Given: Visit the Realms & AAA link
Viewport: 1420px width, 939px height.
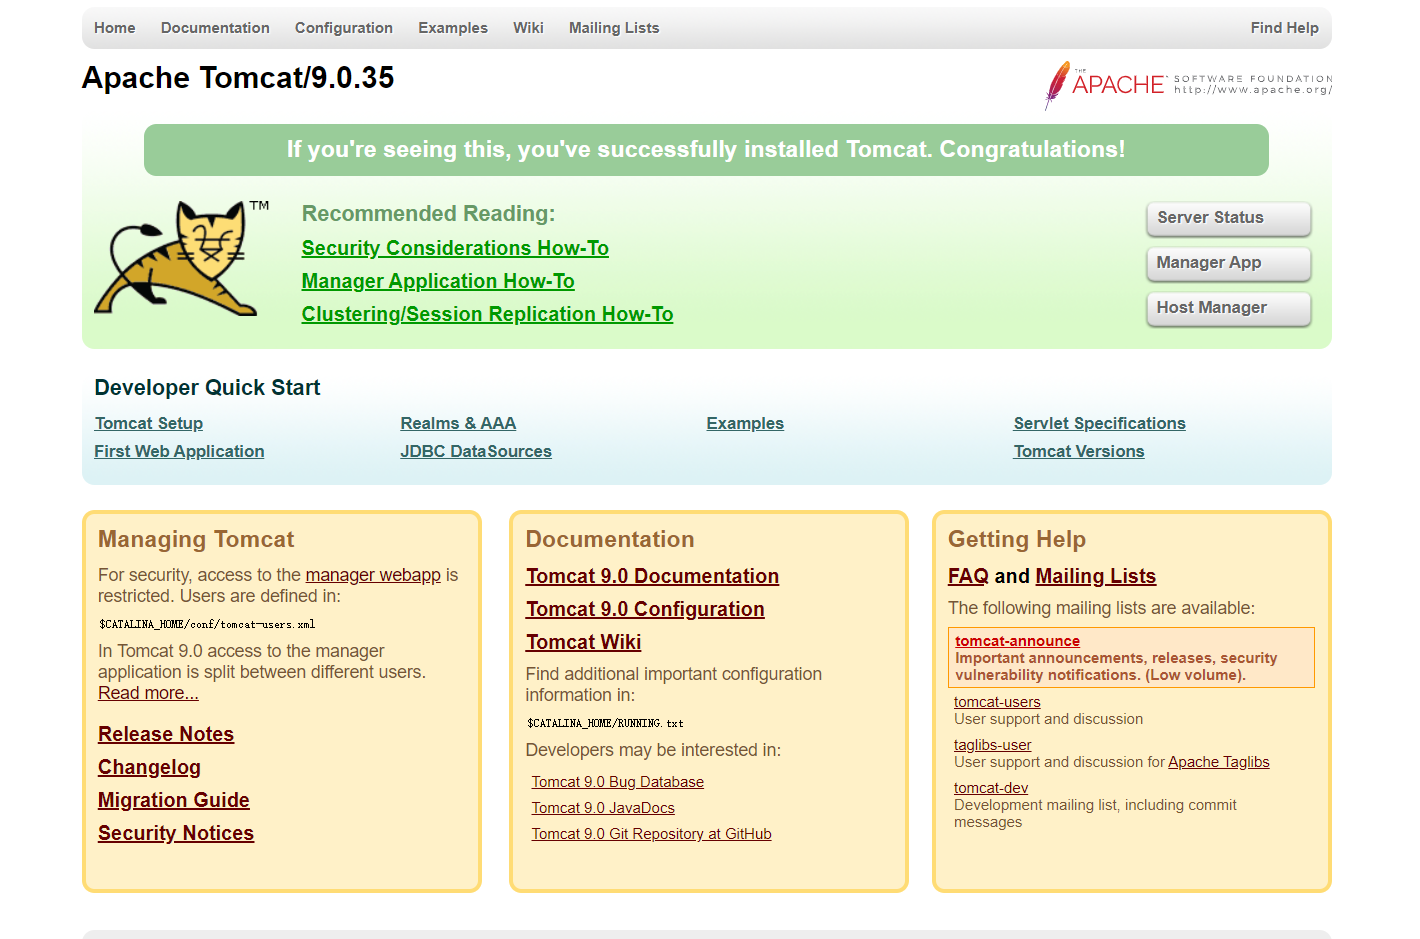Looking at the screenshot, I should [458, 423].
